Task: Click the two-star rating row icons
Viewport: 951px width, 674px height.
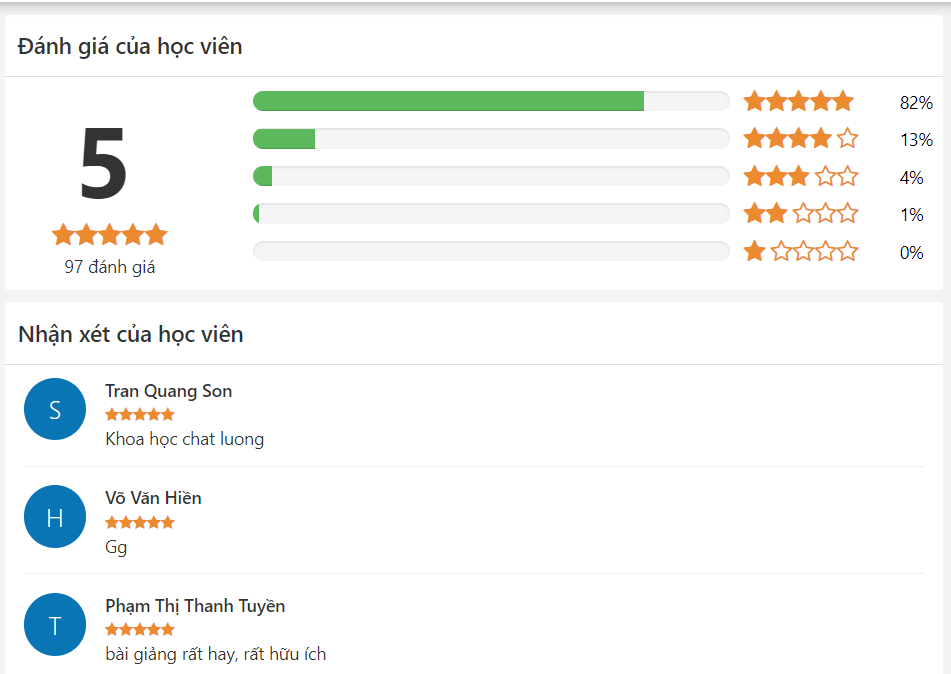Action: point(800,214)
